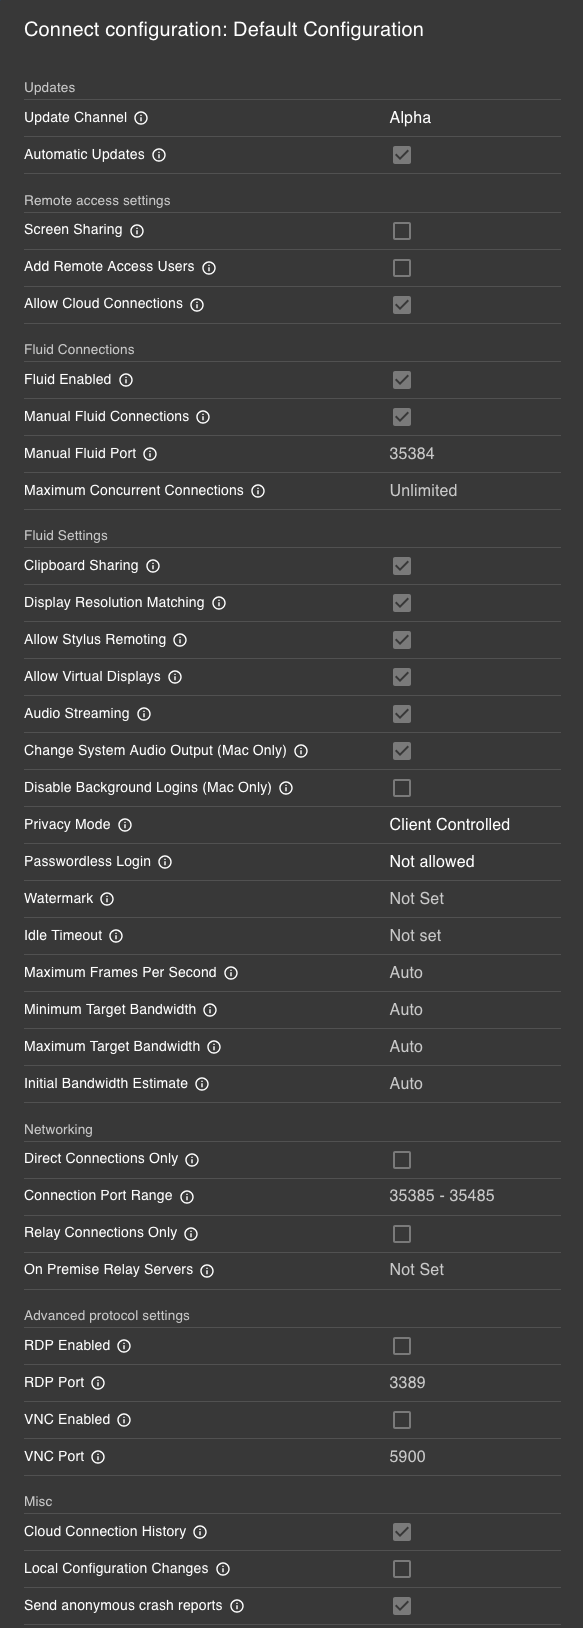Enable Direct Connections Only checkbox

click(402, 1160)
